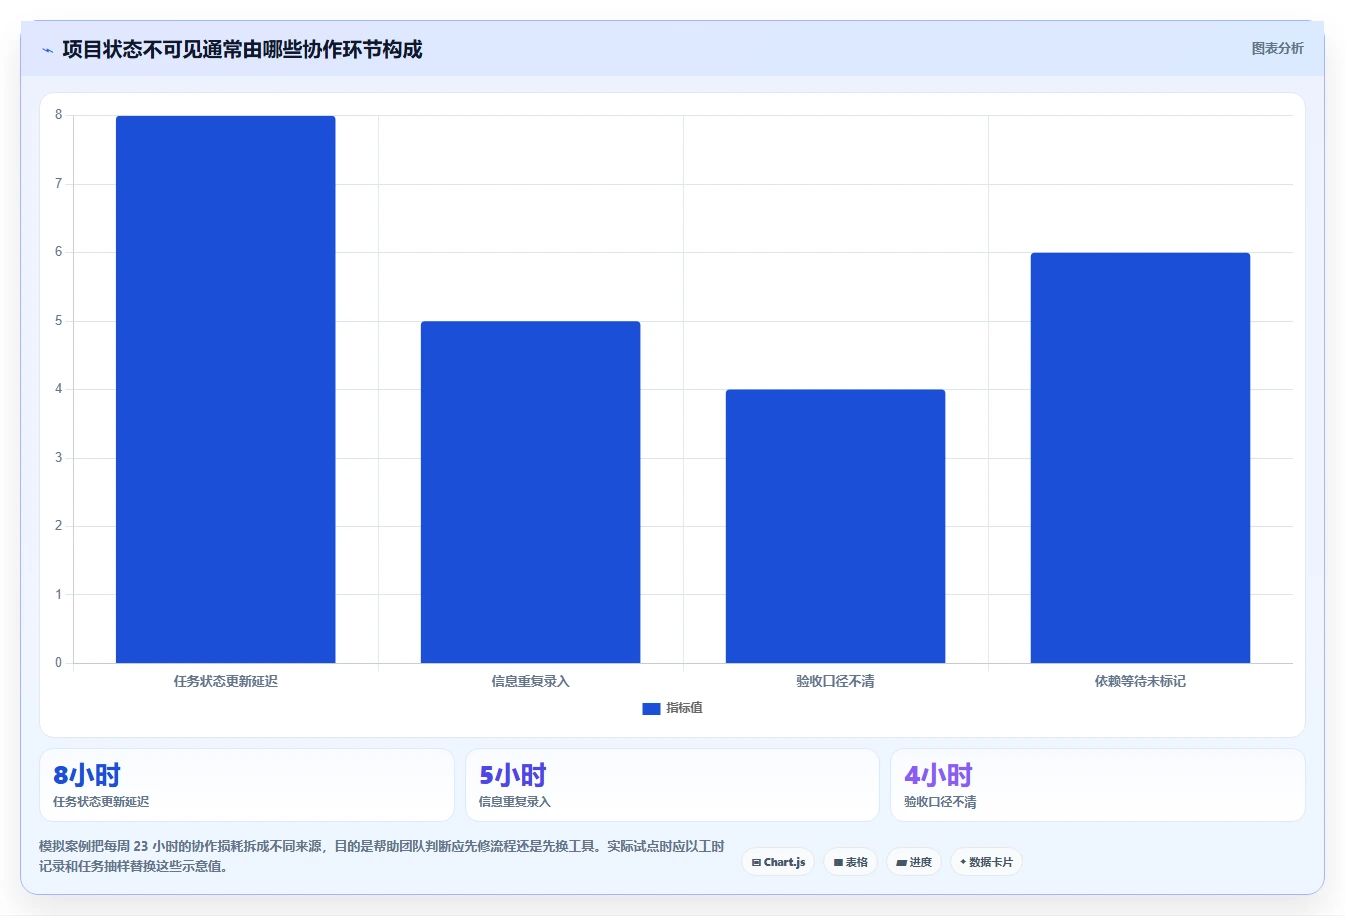1345x916 pixels.
Task: Click the chart title 项目状态不可见通常由哪些协作环节构成
Action: pos(242,50)
